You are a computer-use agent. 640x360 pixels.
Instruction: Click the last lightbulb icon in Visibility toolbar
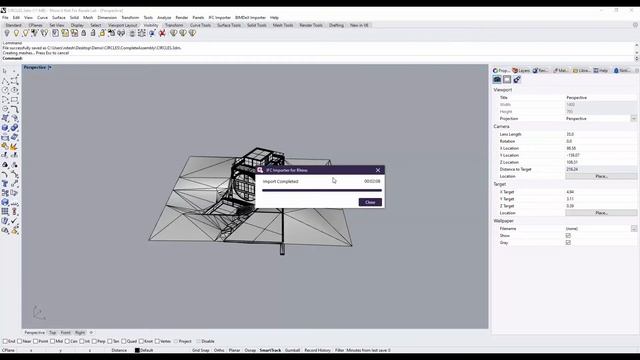tap(192, 33)
